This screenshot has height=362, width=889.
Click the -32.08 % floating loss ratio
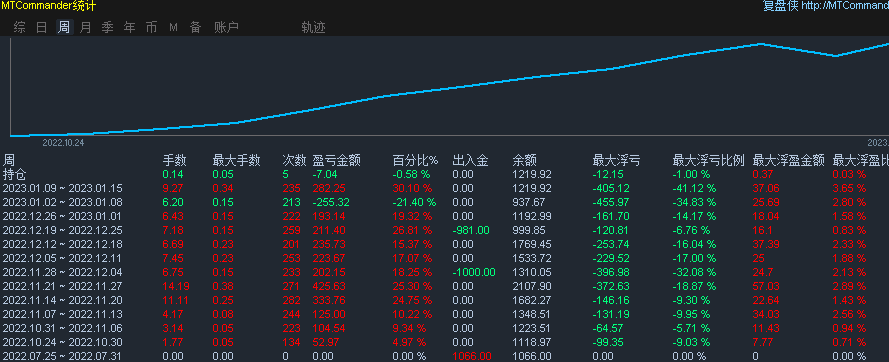695,272
